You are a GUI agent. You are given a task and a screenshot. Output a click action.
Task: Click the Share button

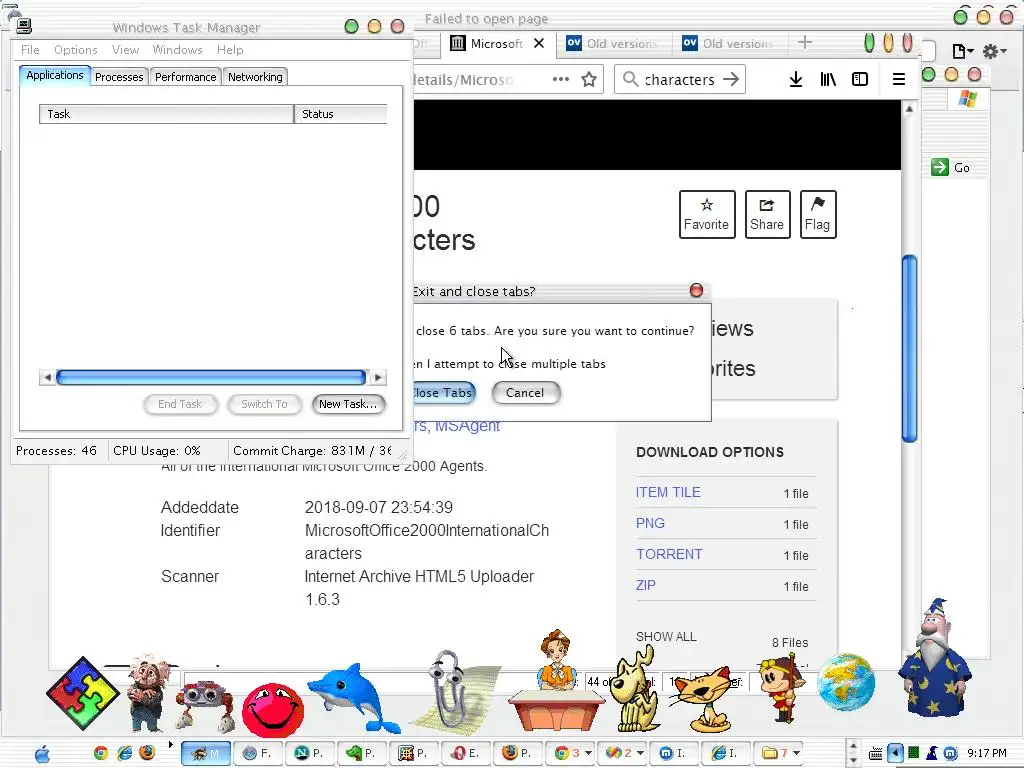tap(767, 214)
